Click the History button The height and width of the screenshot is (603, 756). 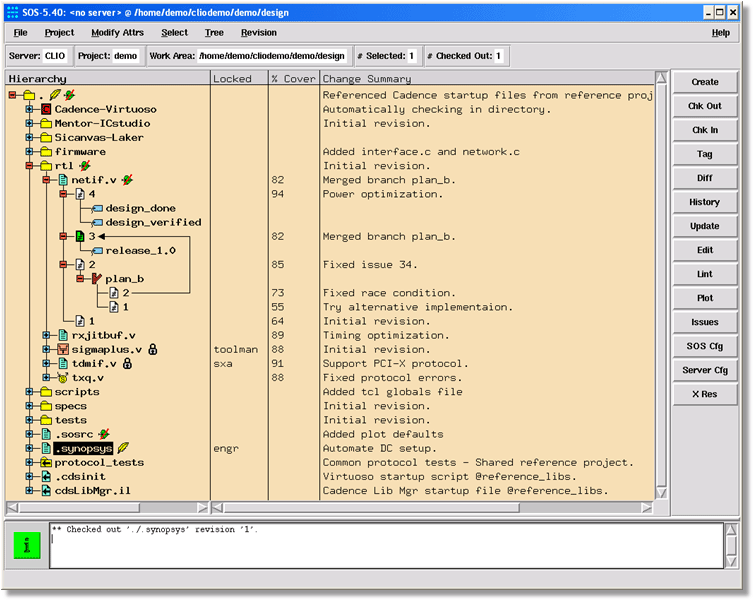coord(705,202)
